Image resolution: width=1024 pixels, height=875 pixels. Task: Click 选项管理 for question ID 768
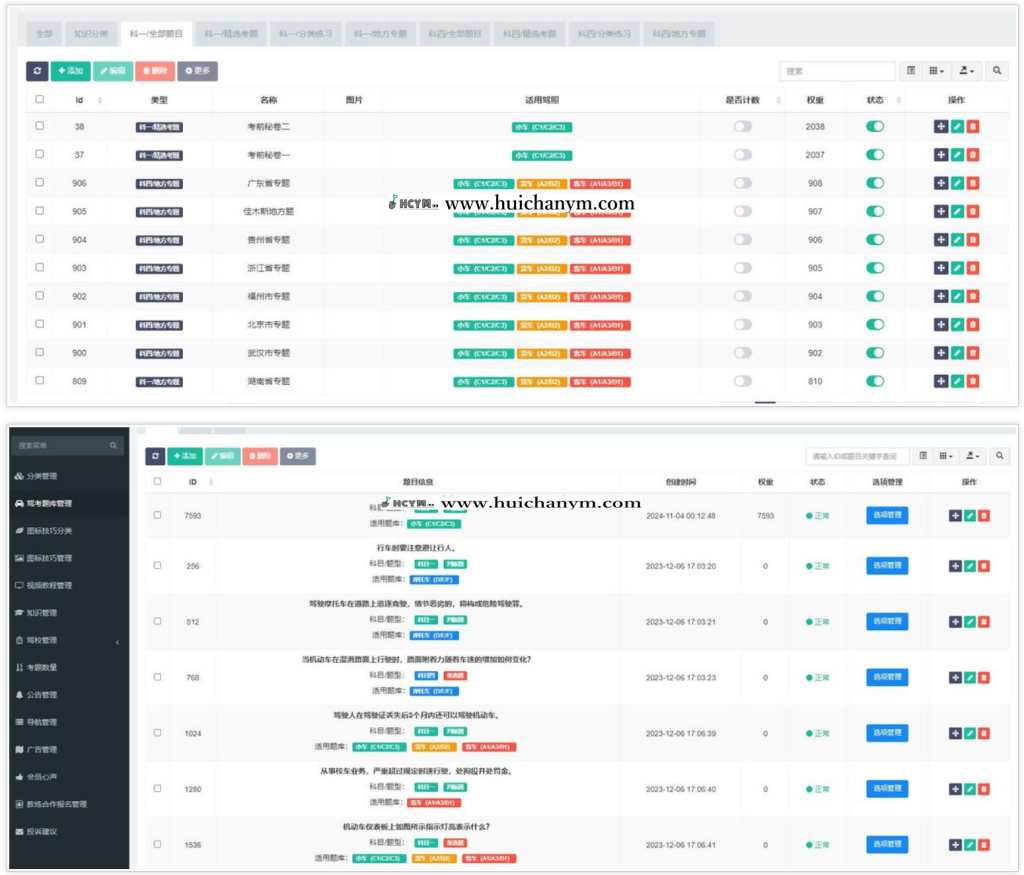(x=887, y=677)
